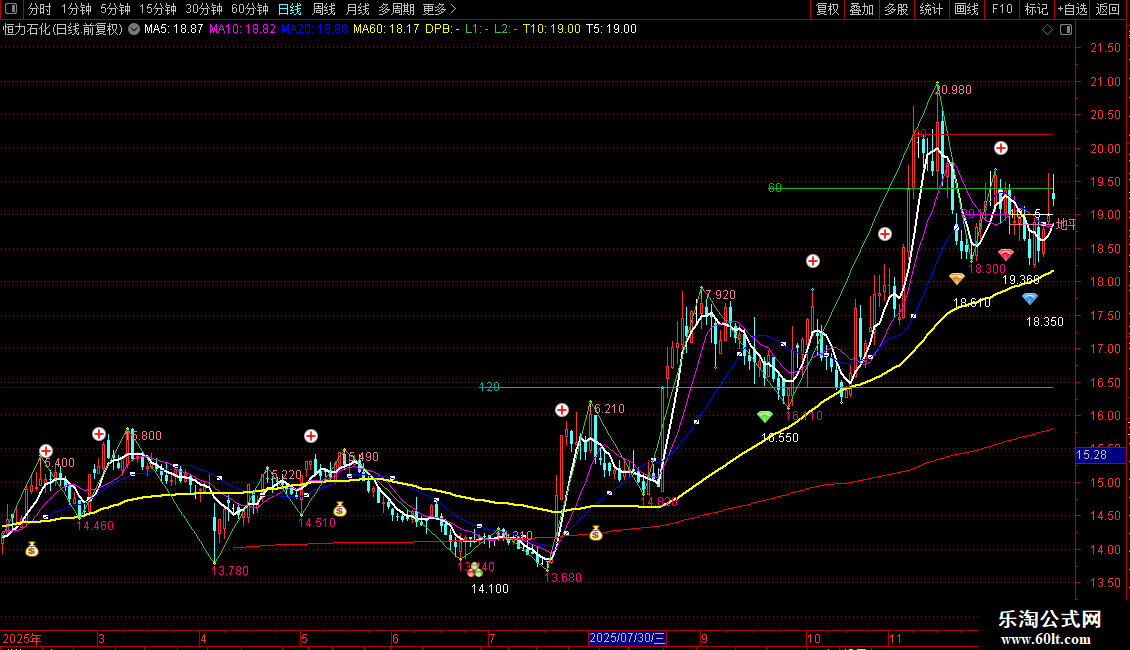Click the 20.980 high price label
1130x650 pixels.
click(x=953, y=90)
